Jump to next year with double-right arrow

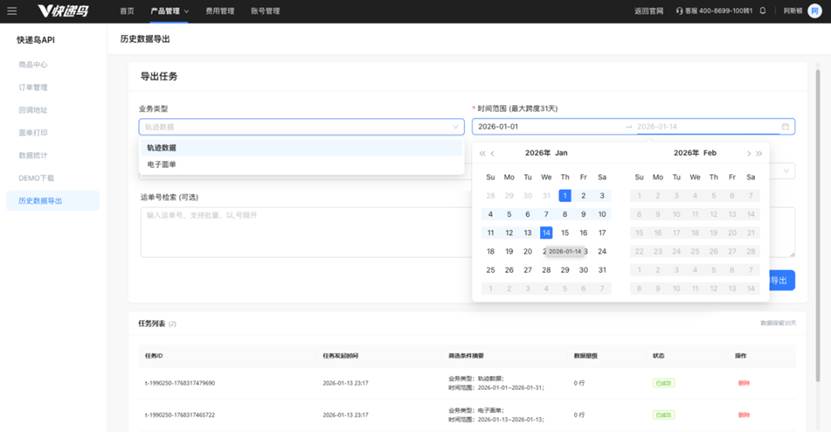pyautogui.click(x=759, y=153)
